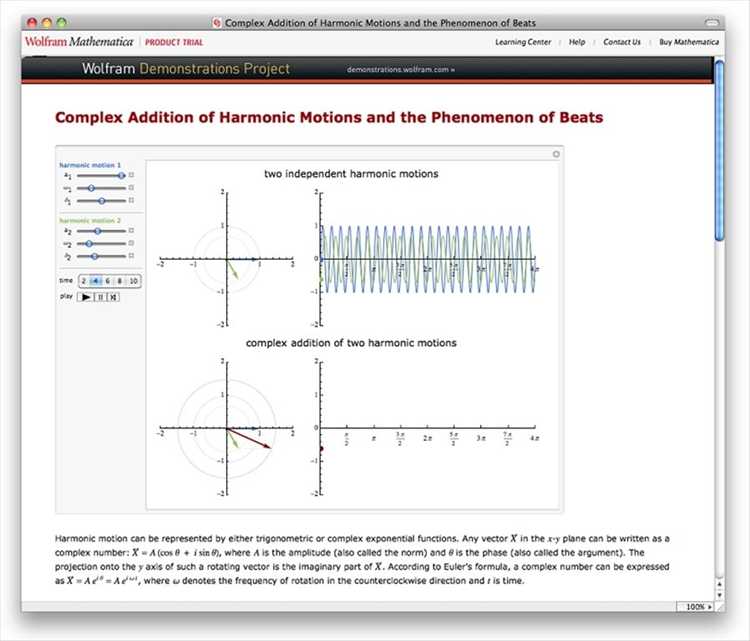Expand extra controls for motion 1's third slider
The width and height of the screenshot is (750, 641).
coord(131,200)
